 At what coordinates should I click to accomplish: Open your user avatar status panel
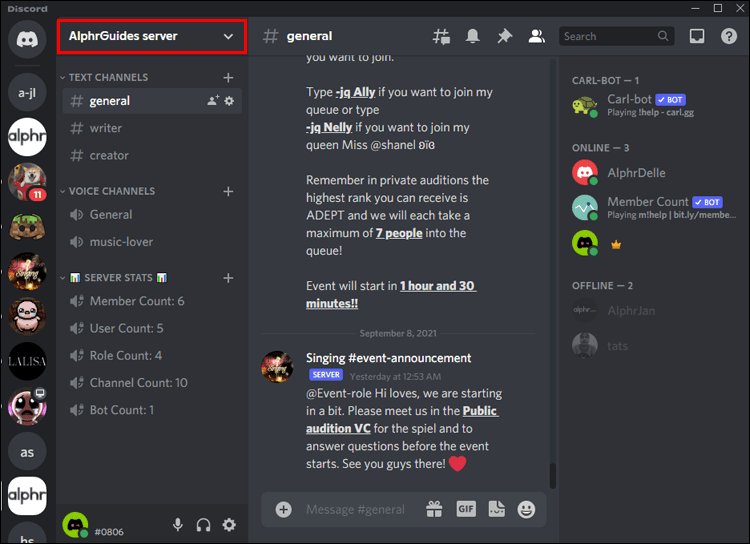[x=75, y=525]
